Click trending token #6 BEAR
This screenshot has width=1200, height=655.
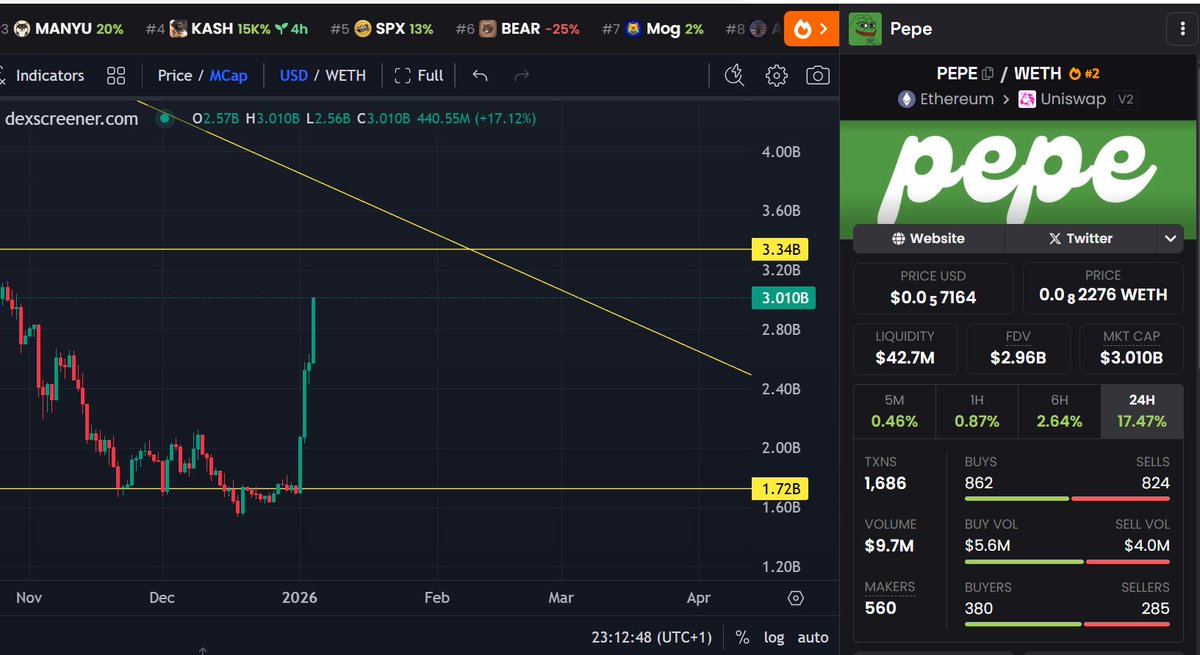(x=517, y=29)
